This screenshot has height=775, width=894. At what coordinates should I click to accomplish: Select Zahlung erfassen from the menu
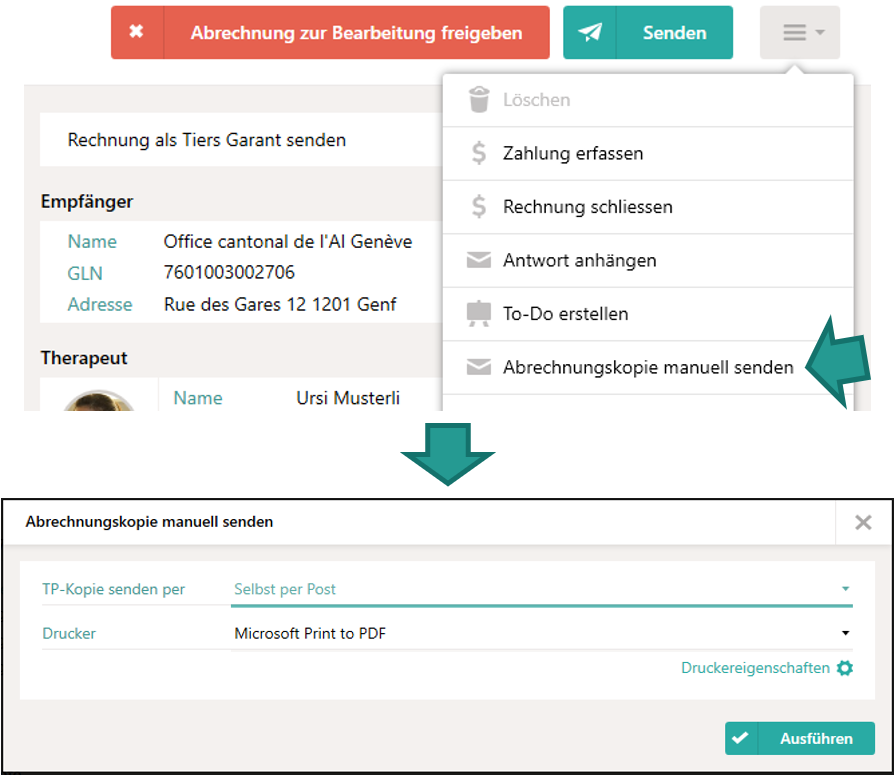[x=573, y=154]
